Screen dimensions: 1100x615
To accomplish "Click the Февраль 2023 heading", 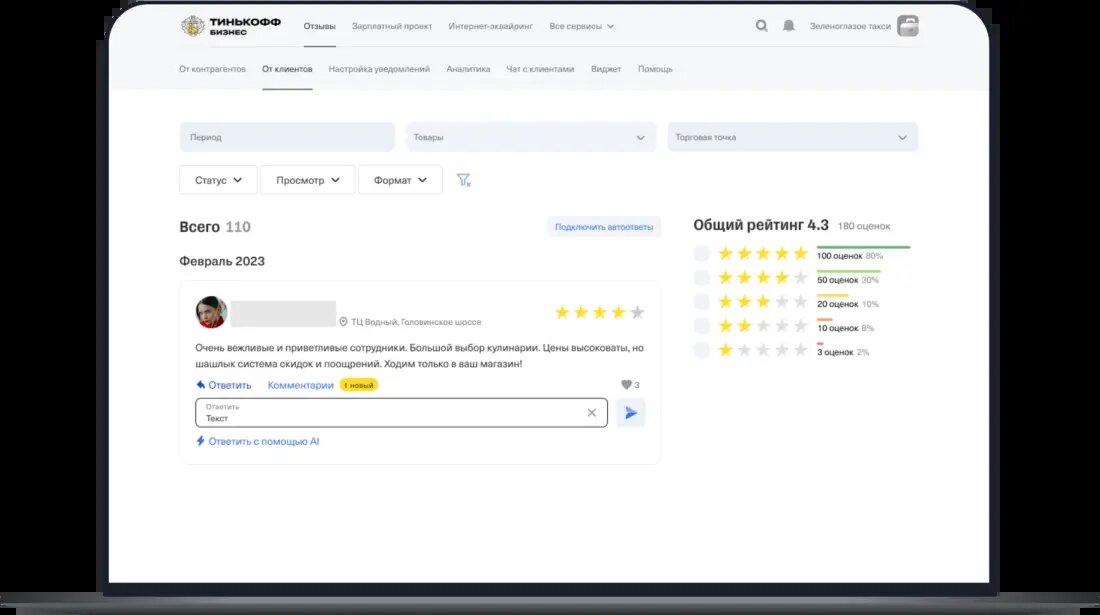I will coord(222,261).
